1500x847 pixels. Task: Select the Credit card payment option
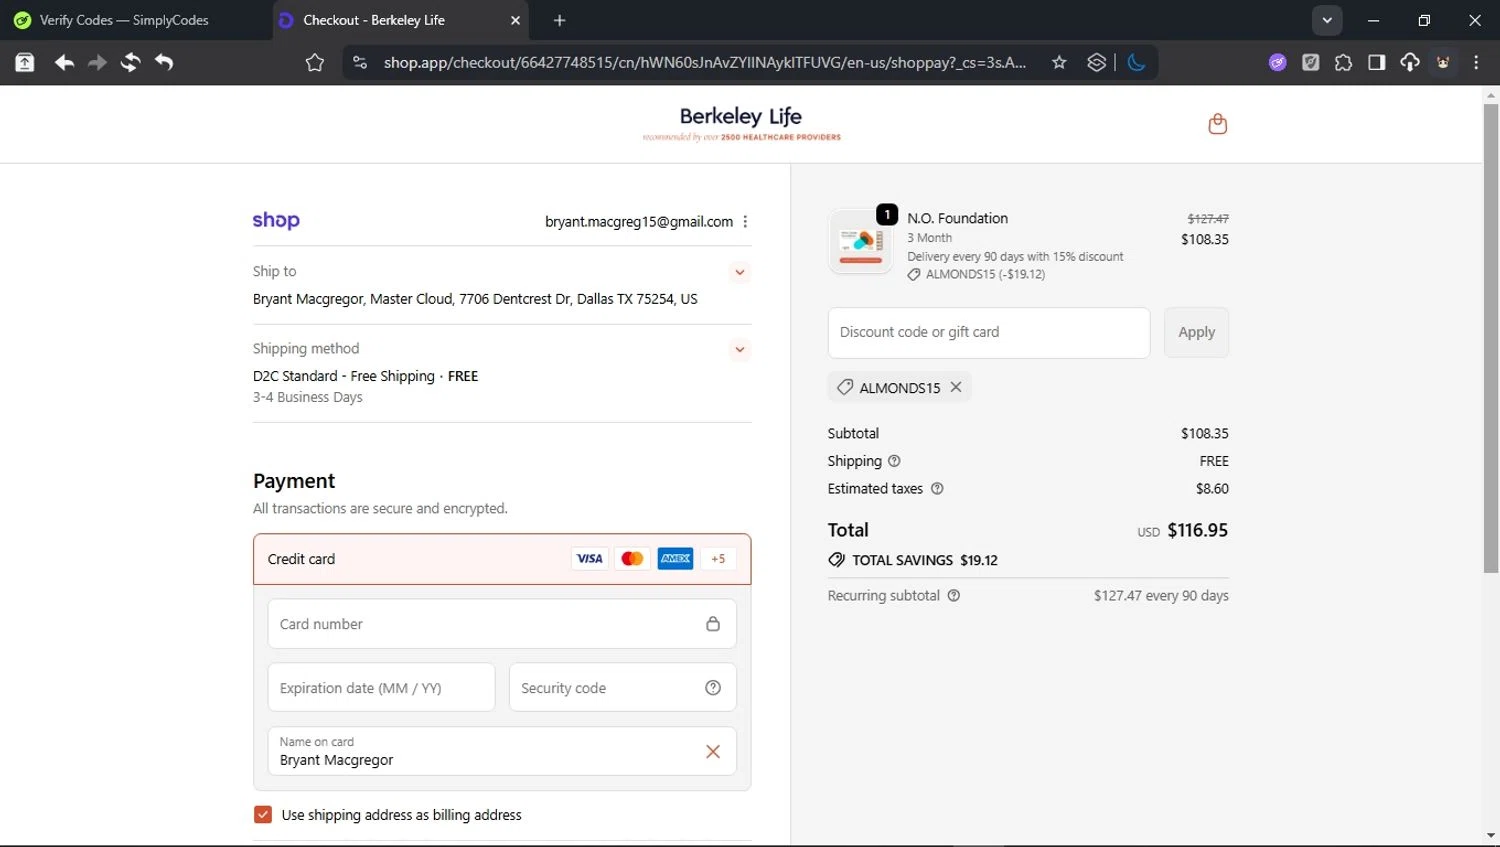tap(502, 559)
